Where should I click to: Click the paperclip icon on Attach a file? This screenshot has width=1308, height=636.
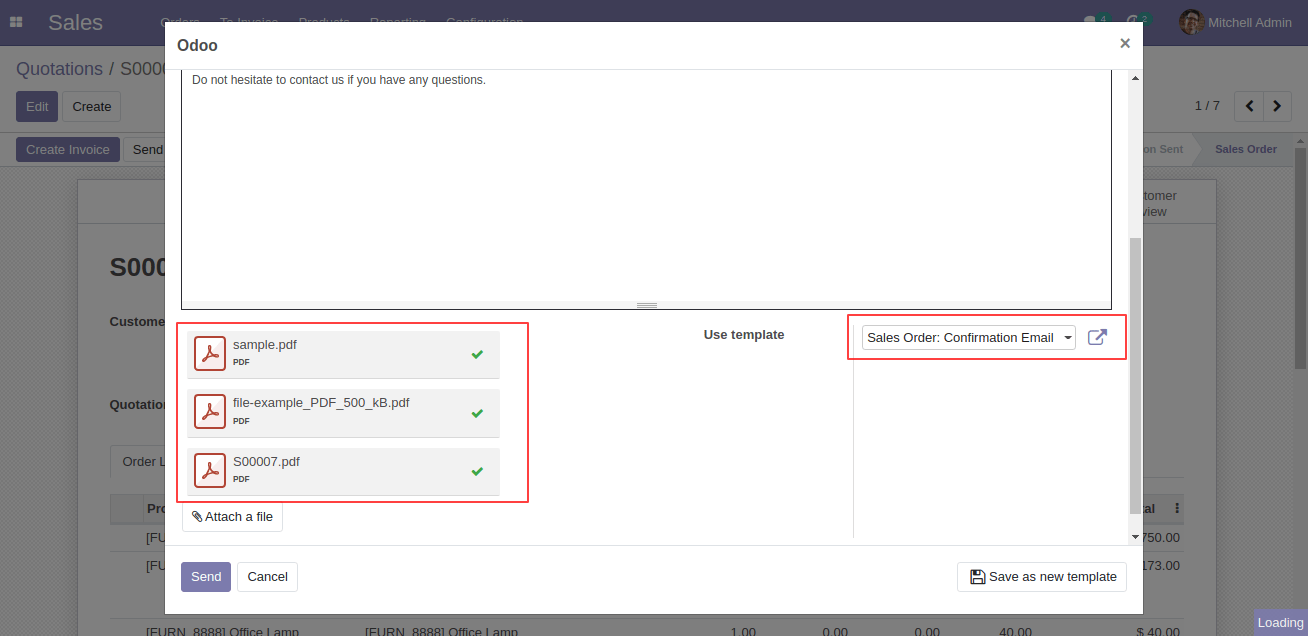197,516
